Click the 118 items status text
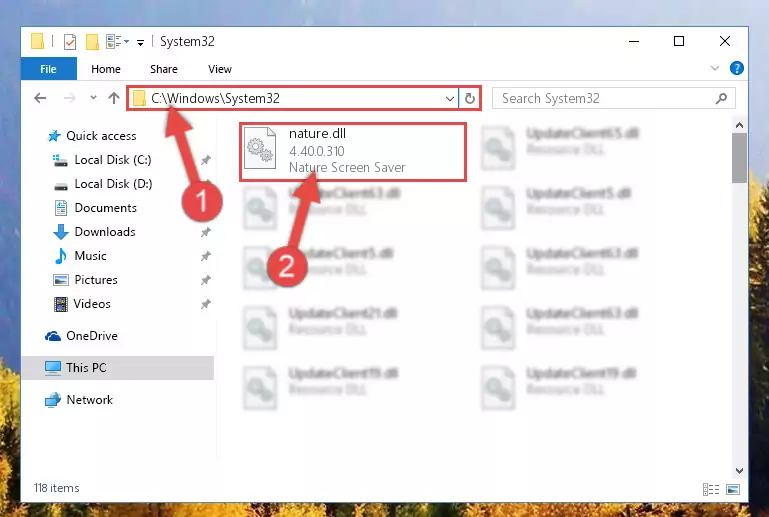 (x=56, y=488)
